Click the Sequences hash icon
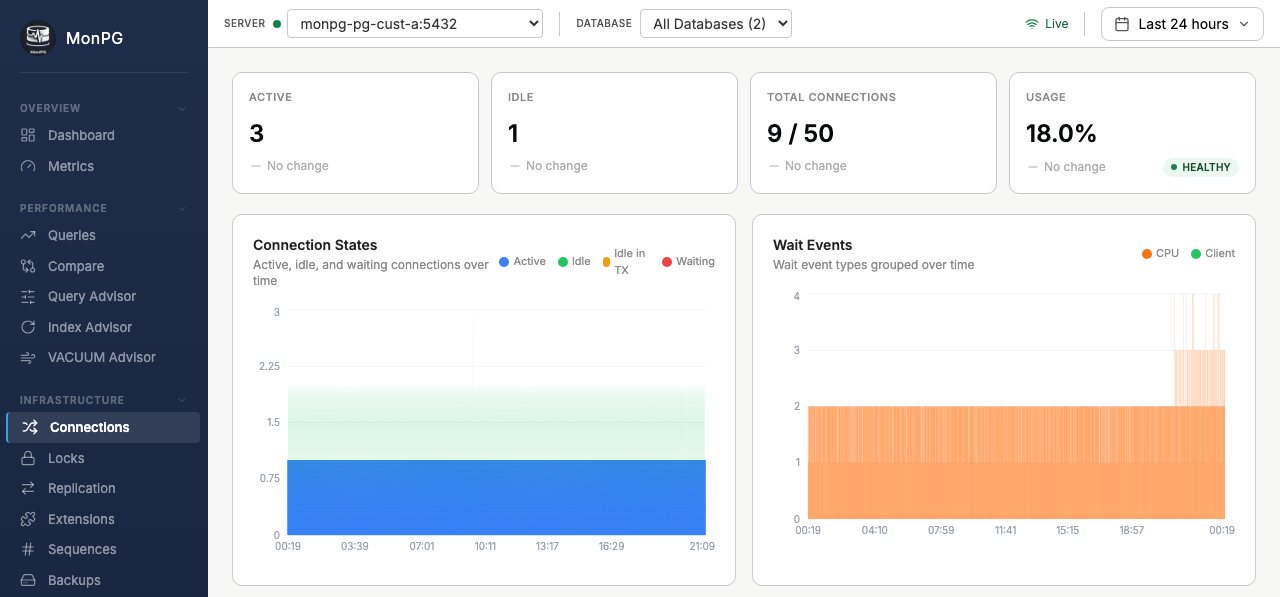This screenshot has height=597, width=1280. [28, 550]
